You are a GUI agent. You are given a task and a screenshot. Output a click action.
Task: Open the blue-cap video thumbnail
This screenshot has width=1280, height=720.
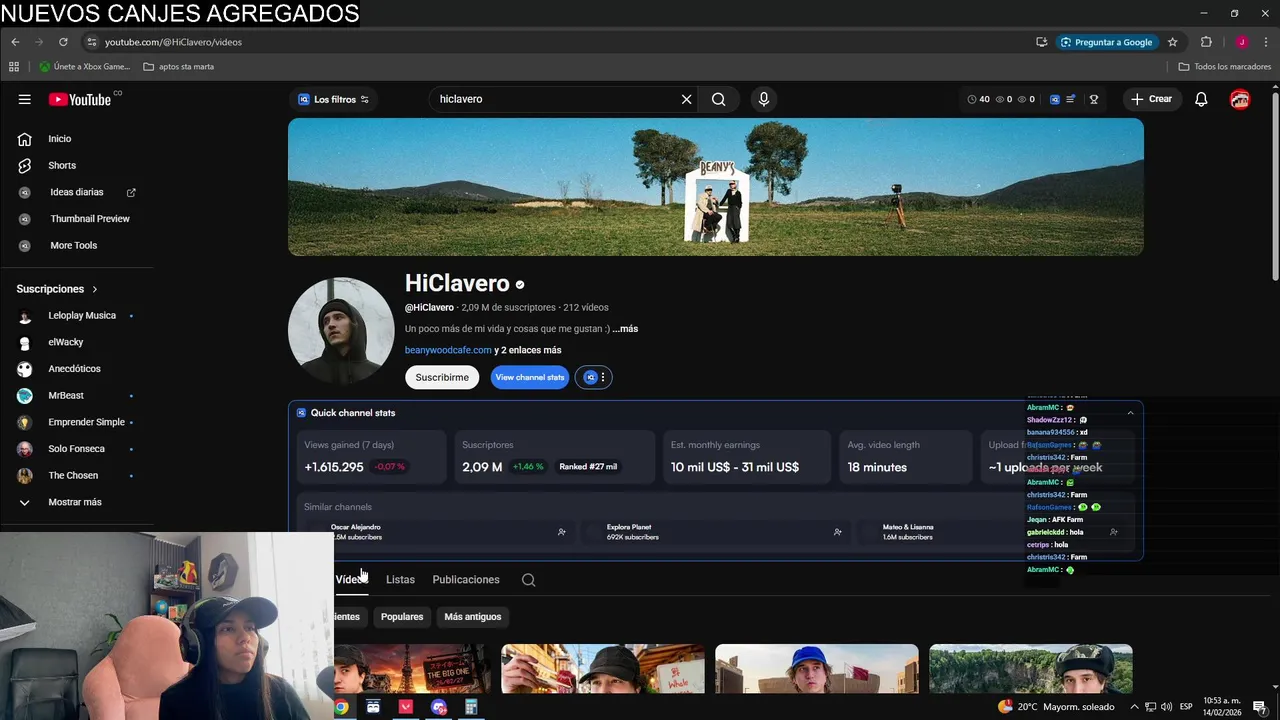[x=816, y=669]
